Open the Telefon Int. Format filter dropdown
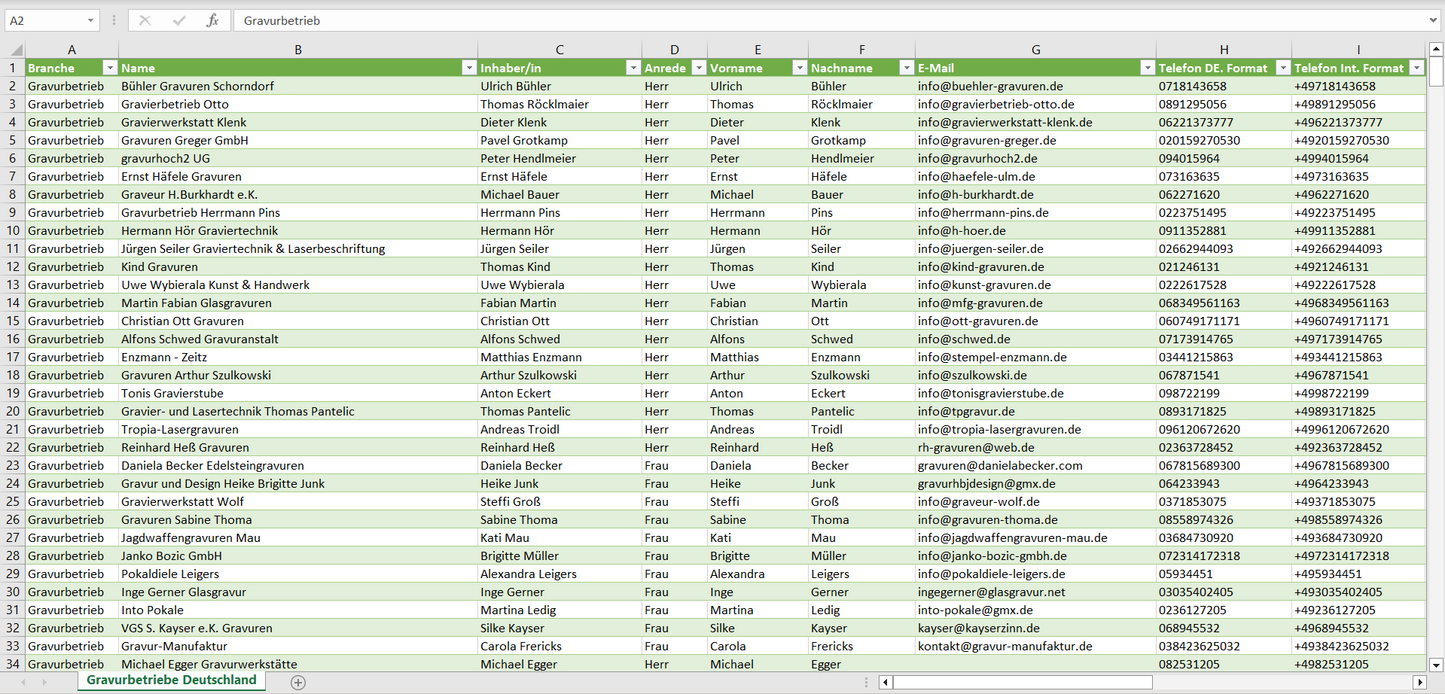1445x694 pixels. pos(1416,68)
